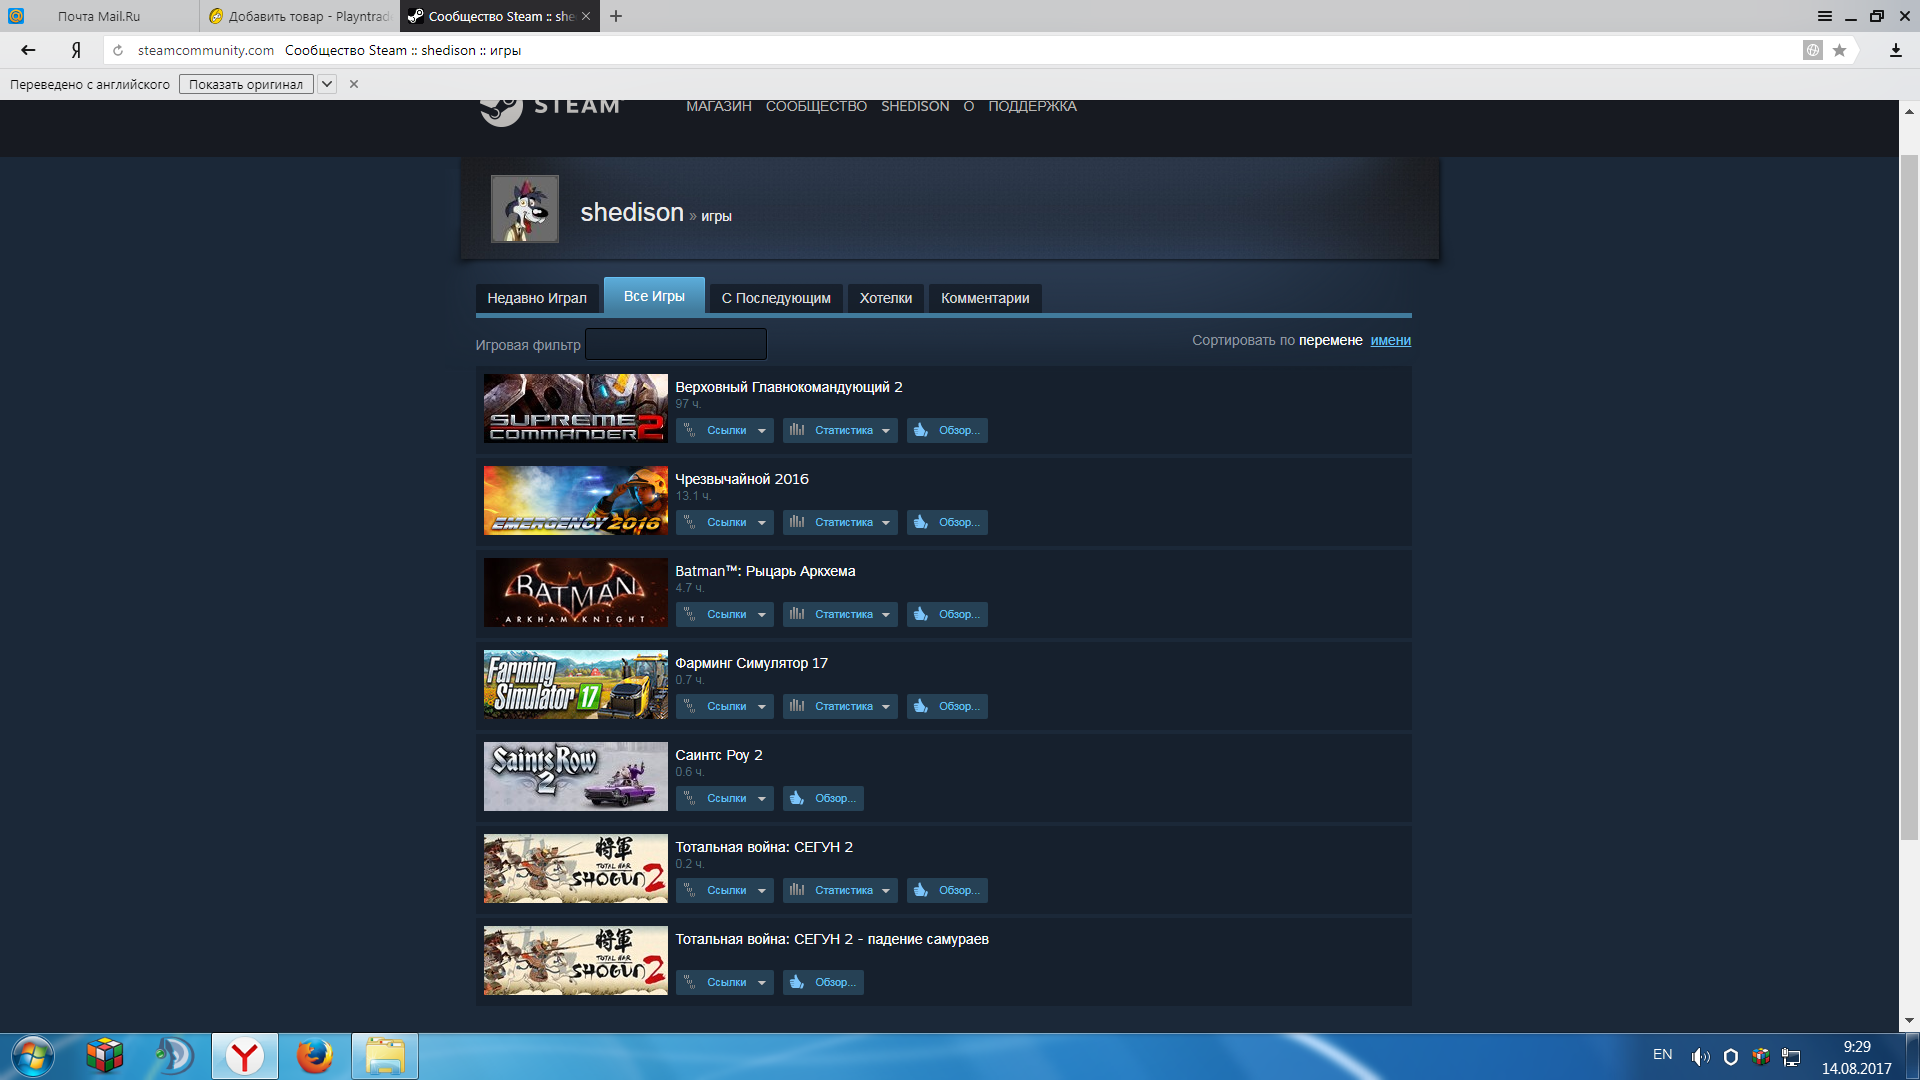Screen dimensions: 1920x1080
Task: Select the 'Все Игры' tab
Action: click(x=654, y=296)
